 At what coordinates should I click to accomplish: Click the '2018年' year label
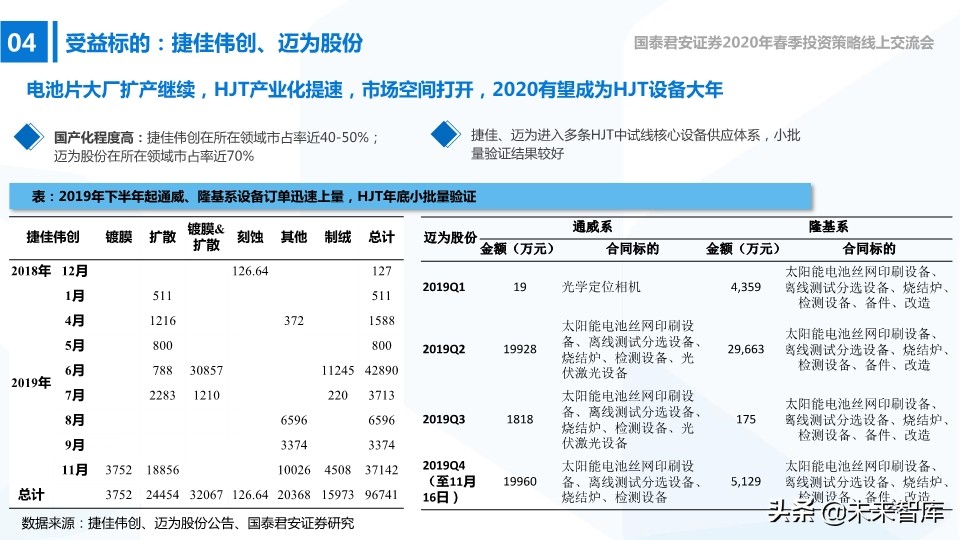coord(31,271)
